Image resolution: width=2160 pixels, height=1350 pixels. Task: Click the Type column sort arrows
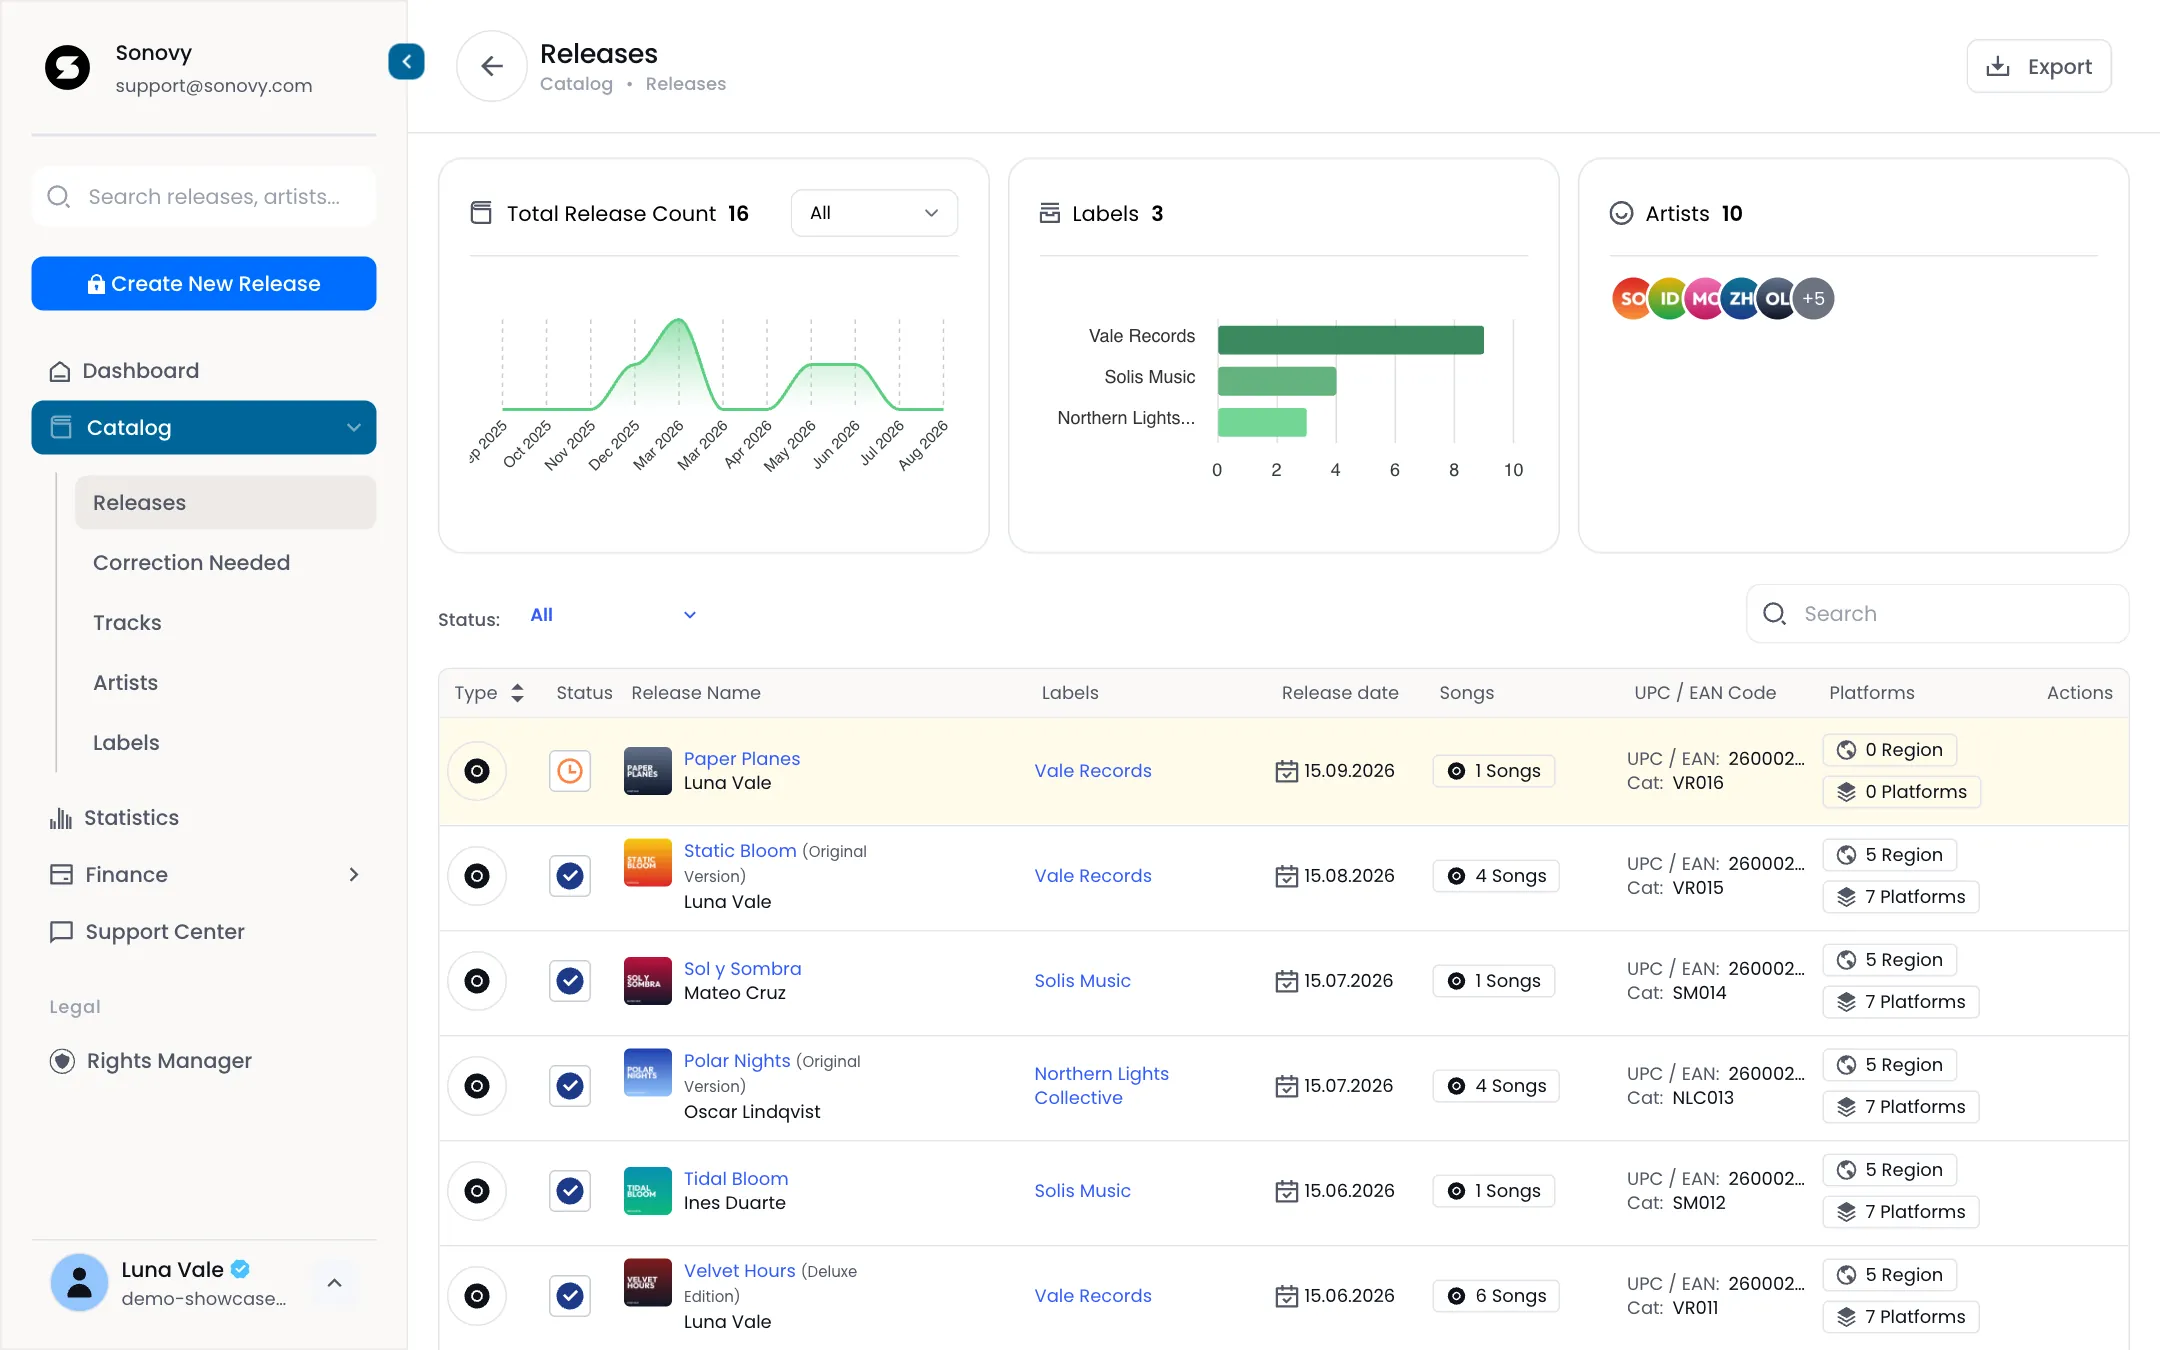517,693
